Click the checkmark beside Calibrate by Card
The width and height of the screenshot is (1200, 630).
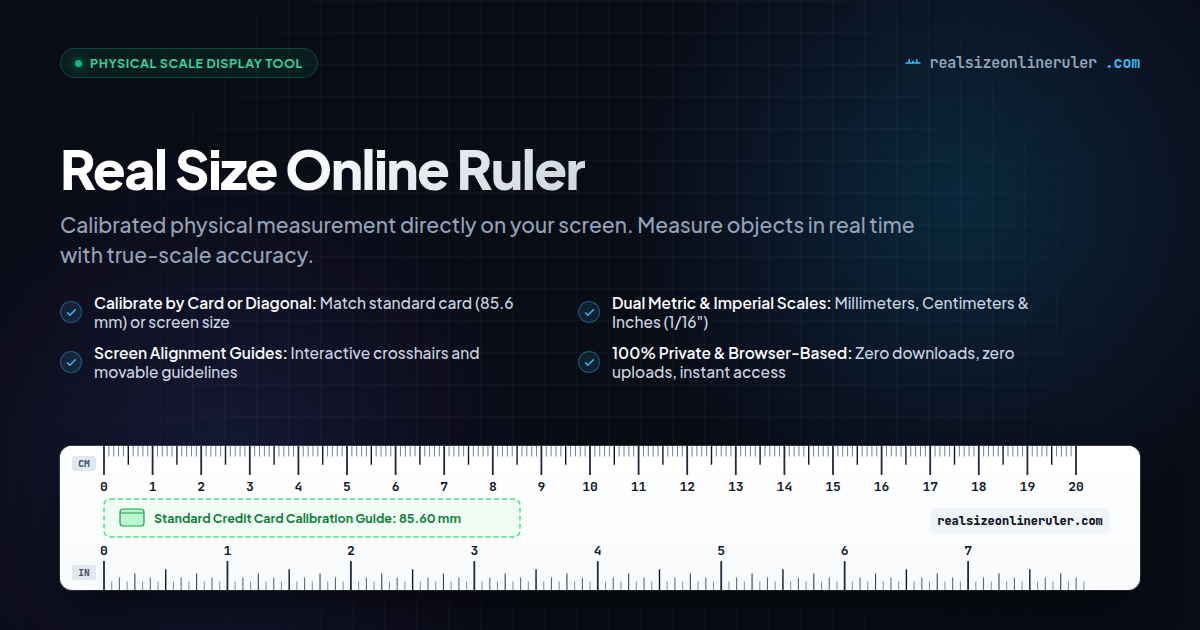pos(71,312)
